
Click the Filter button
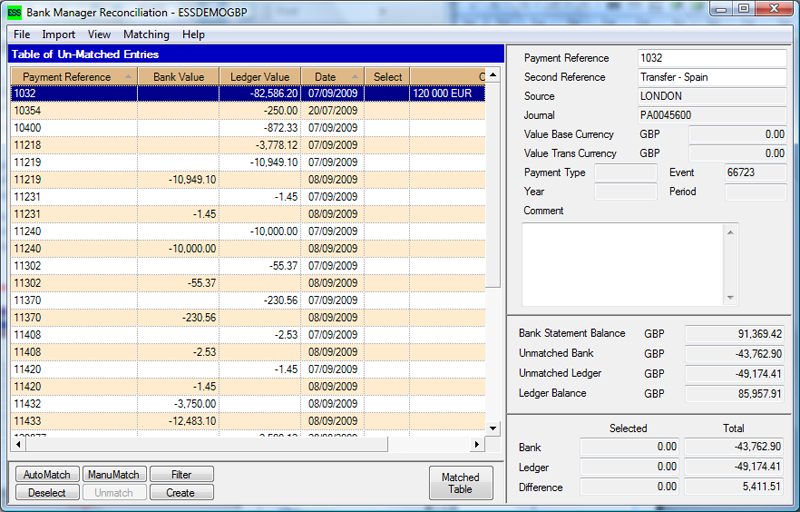181,474
